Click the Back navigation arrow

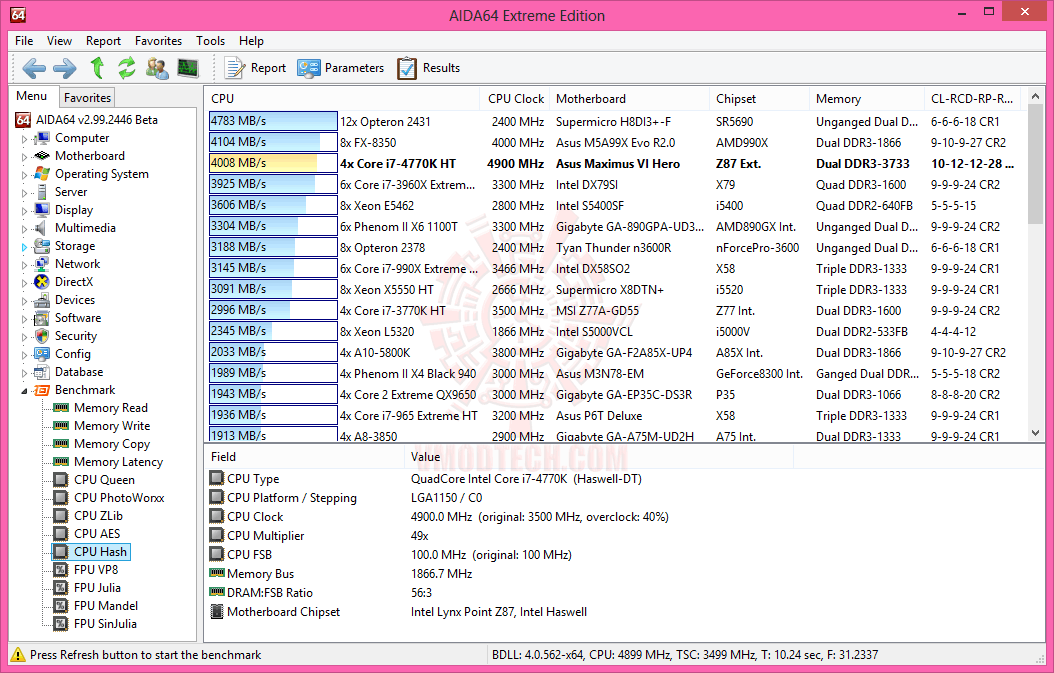coord(34,68)
